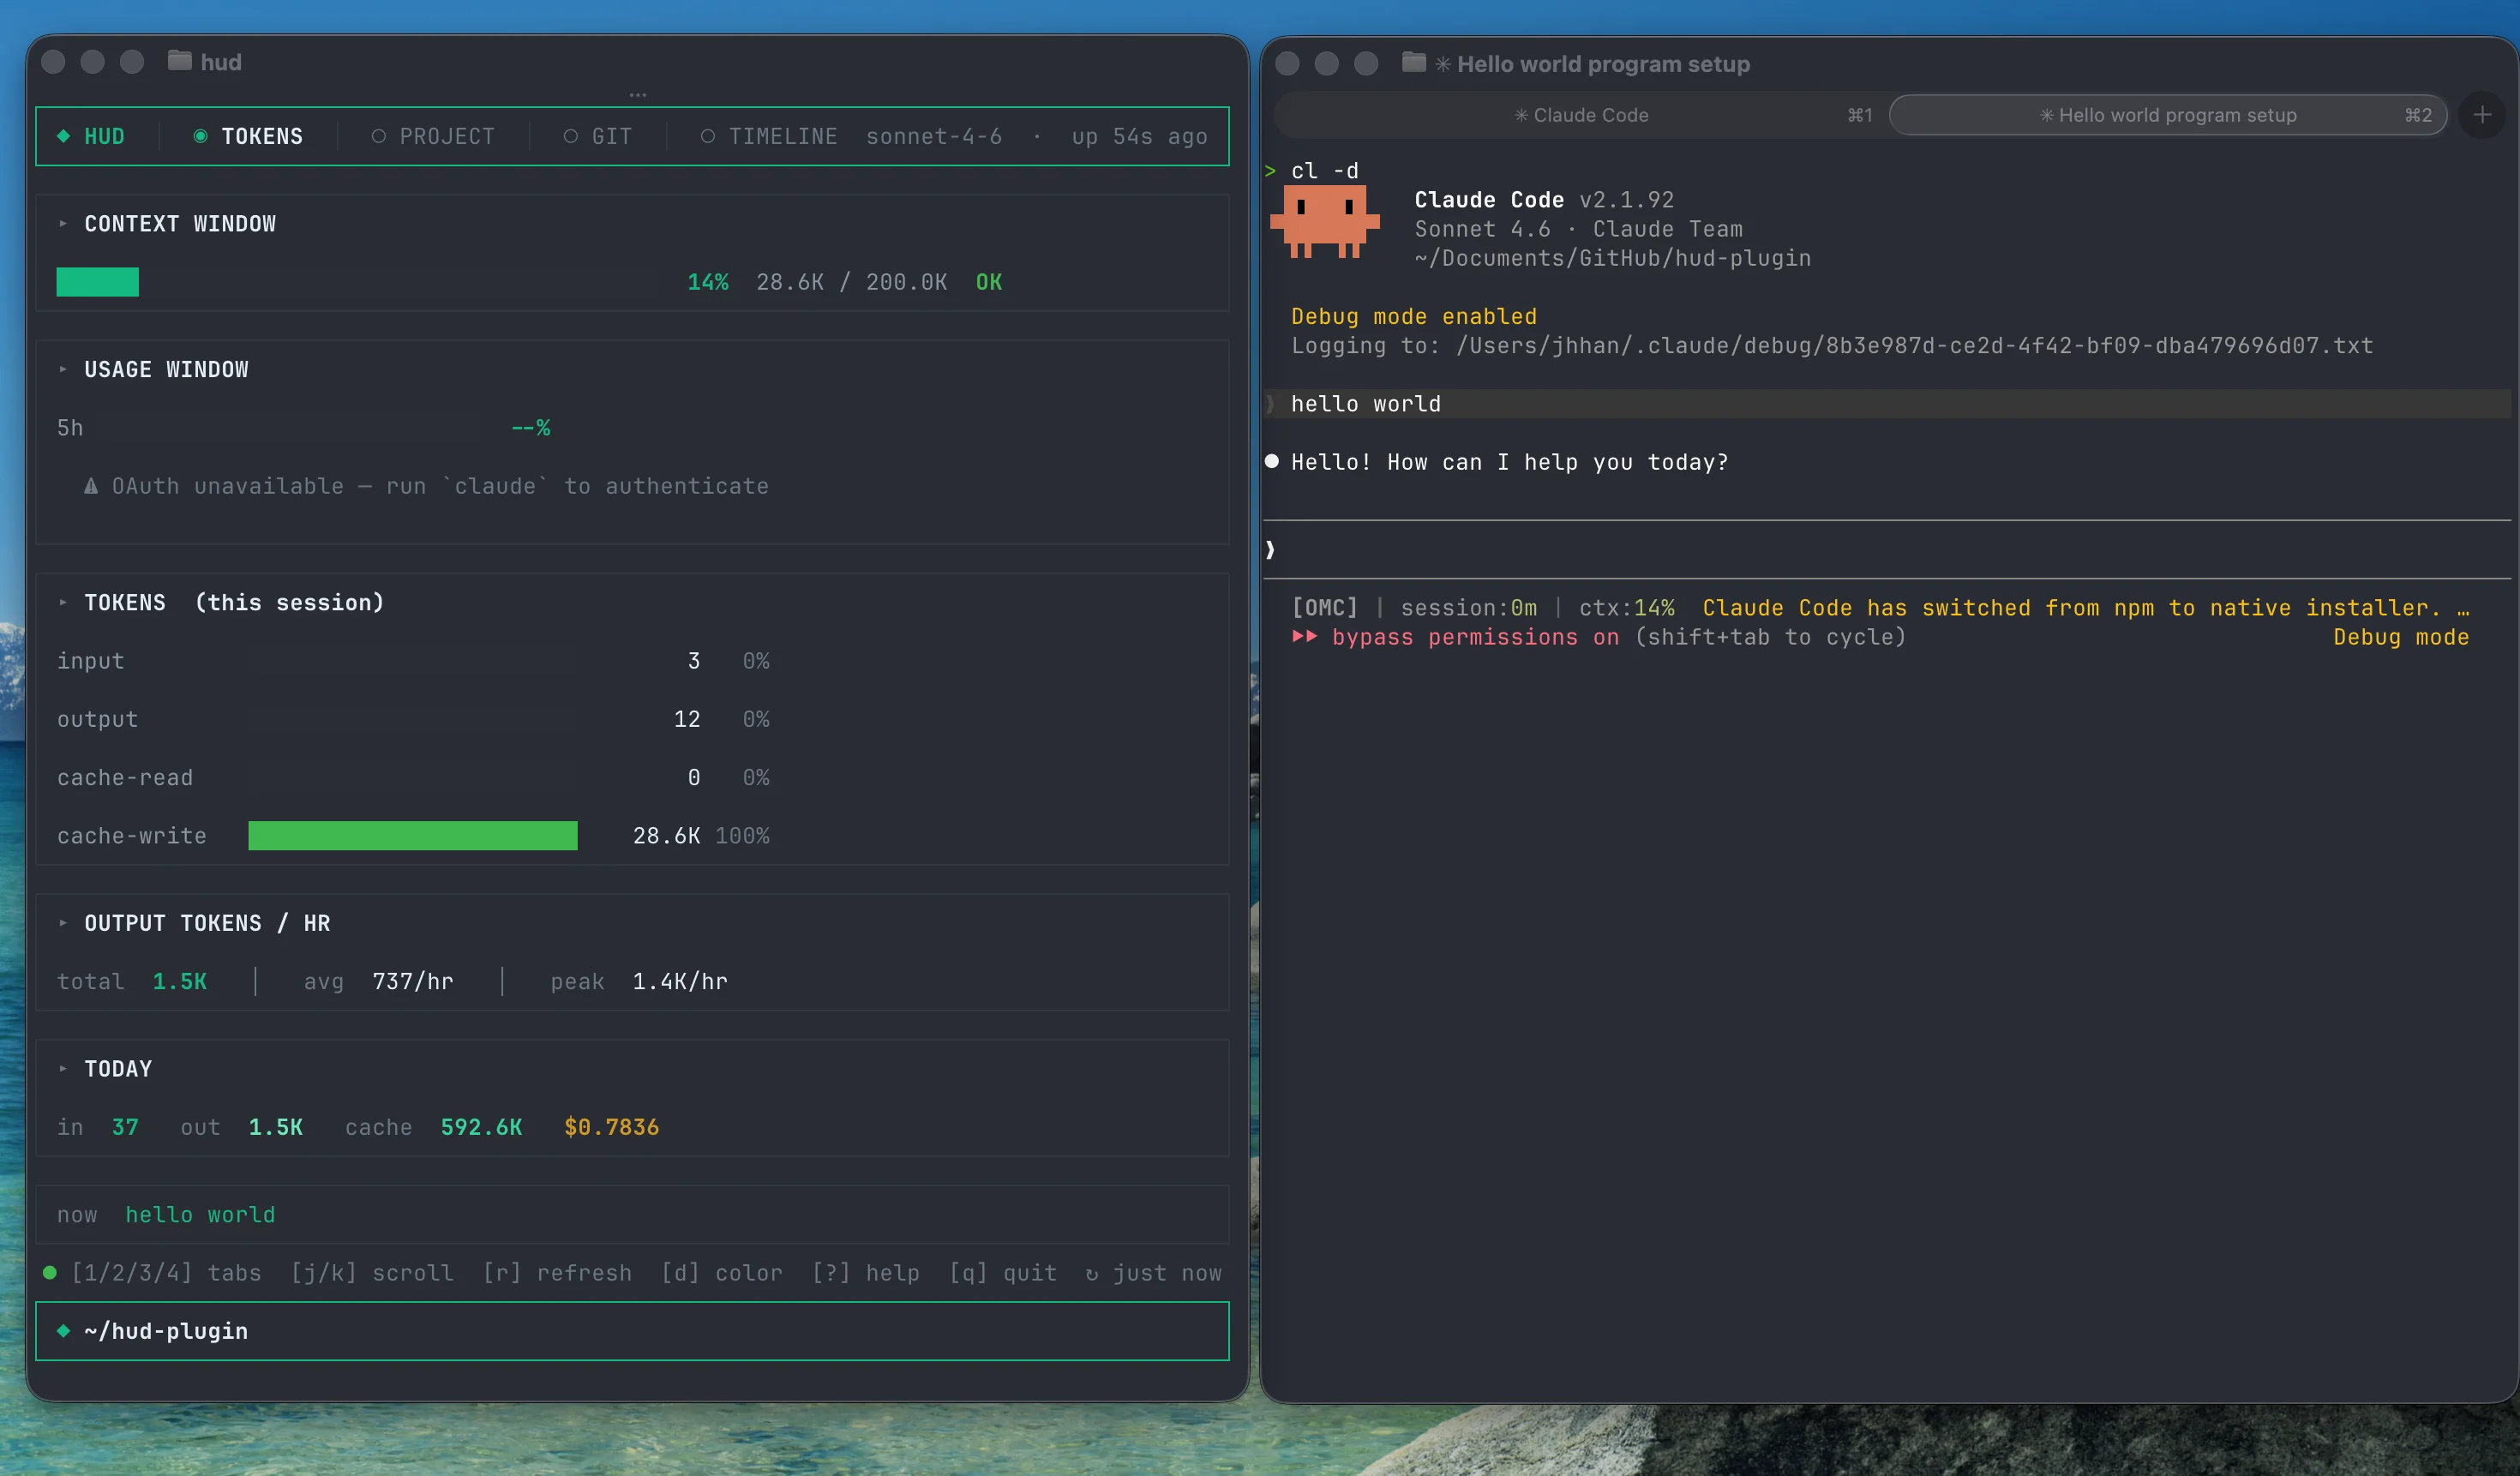The height and width of the screenshot is (1476, 2520).
Task: Open the TIMELINE tab
Action: 769,136
